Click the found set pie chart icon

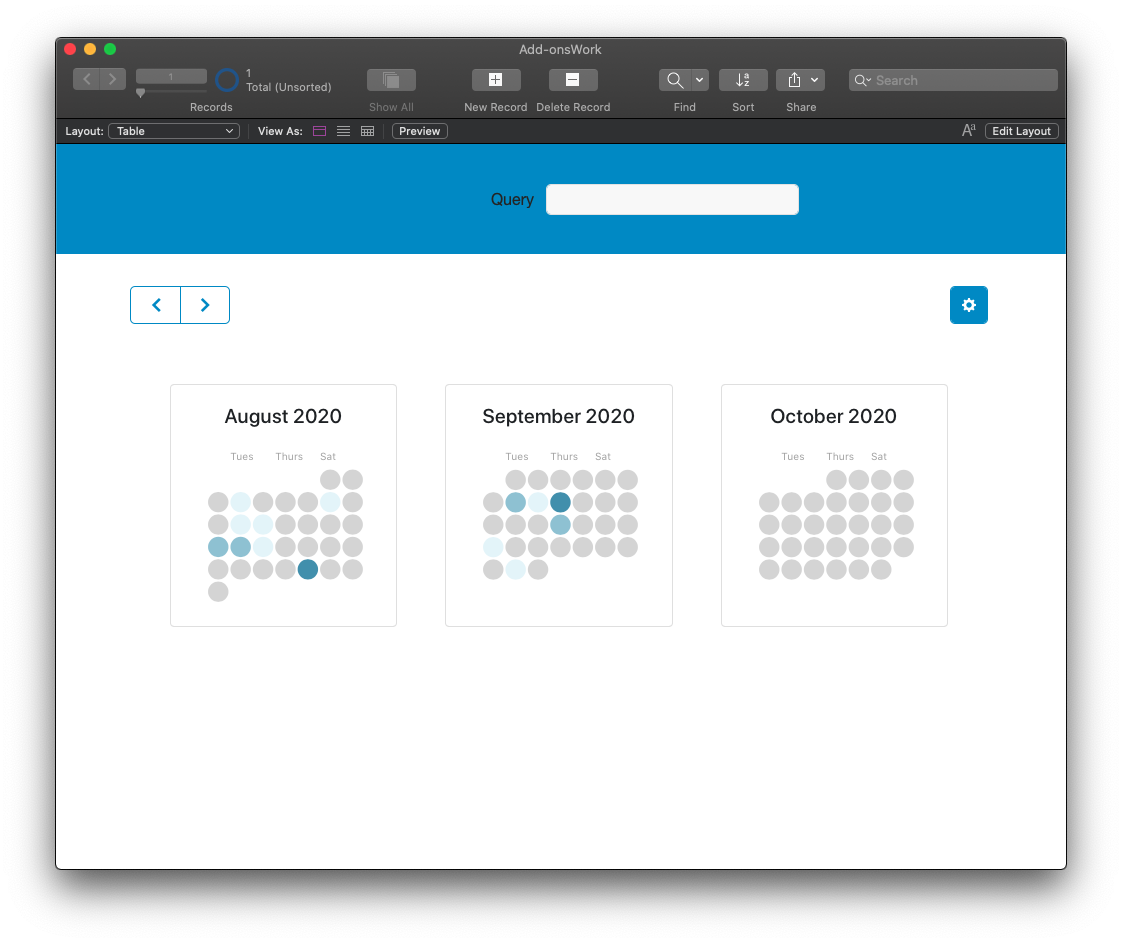pyautogui.click(x=227, y=80)
